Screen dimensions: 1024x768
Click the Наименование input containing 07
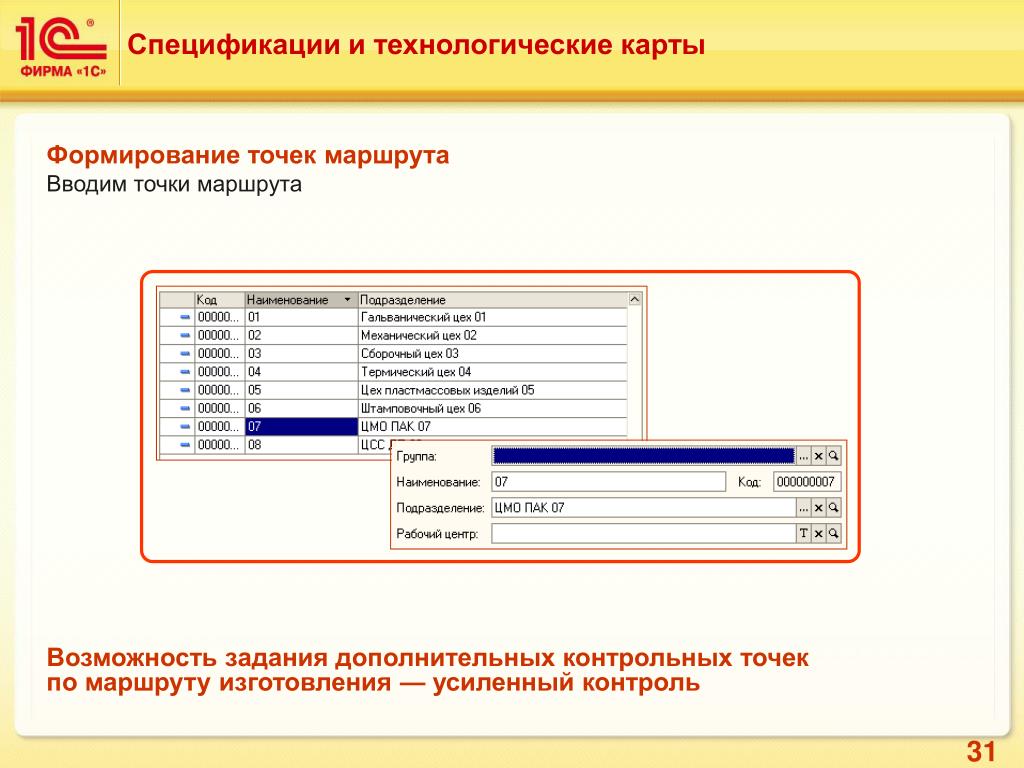[609, 482]
